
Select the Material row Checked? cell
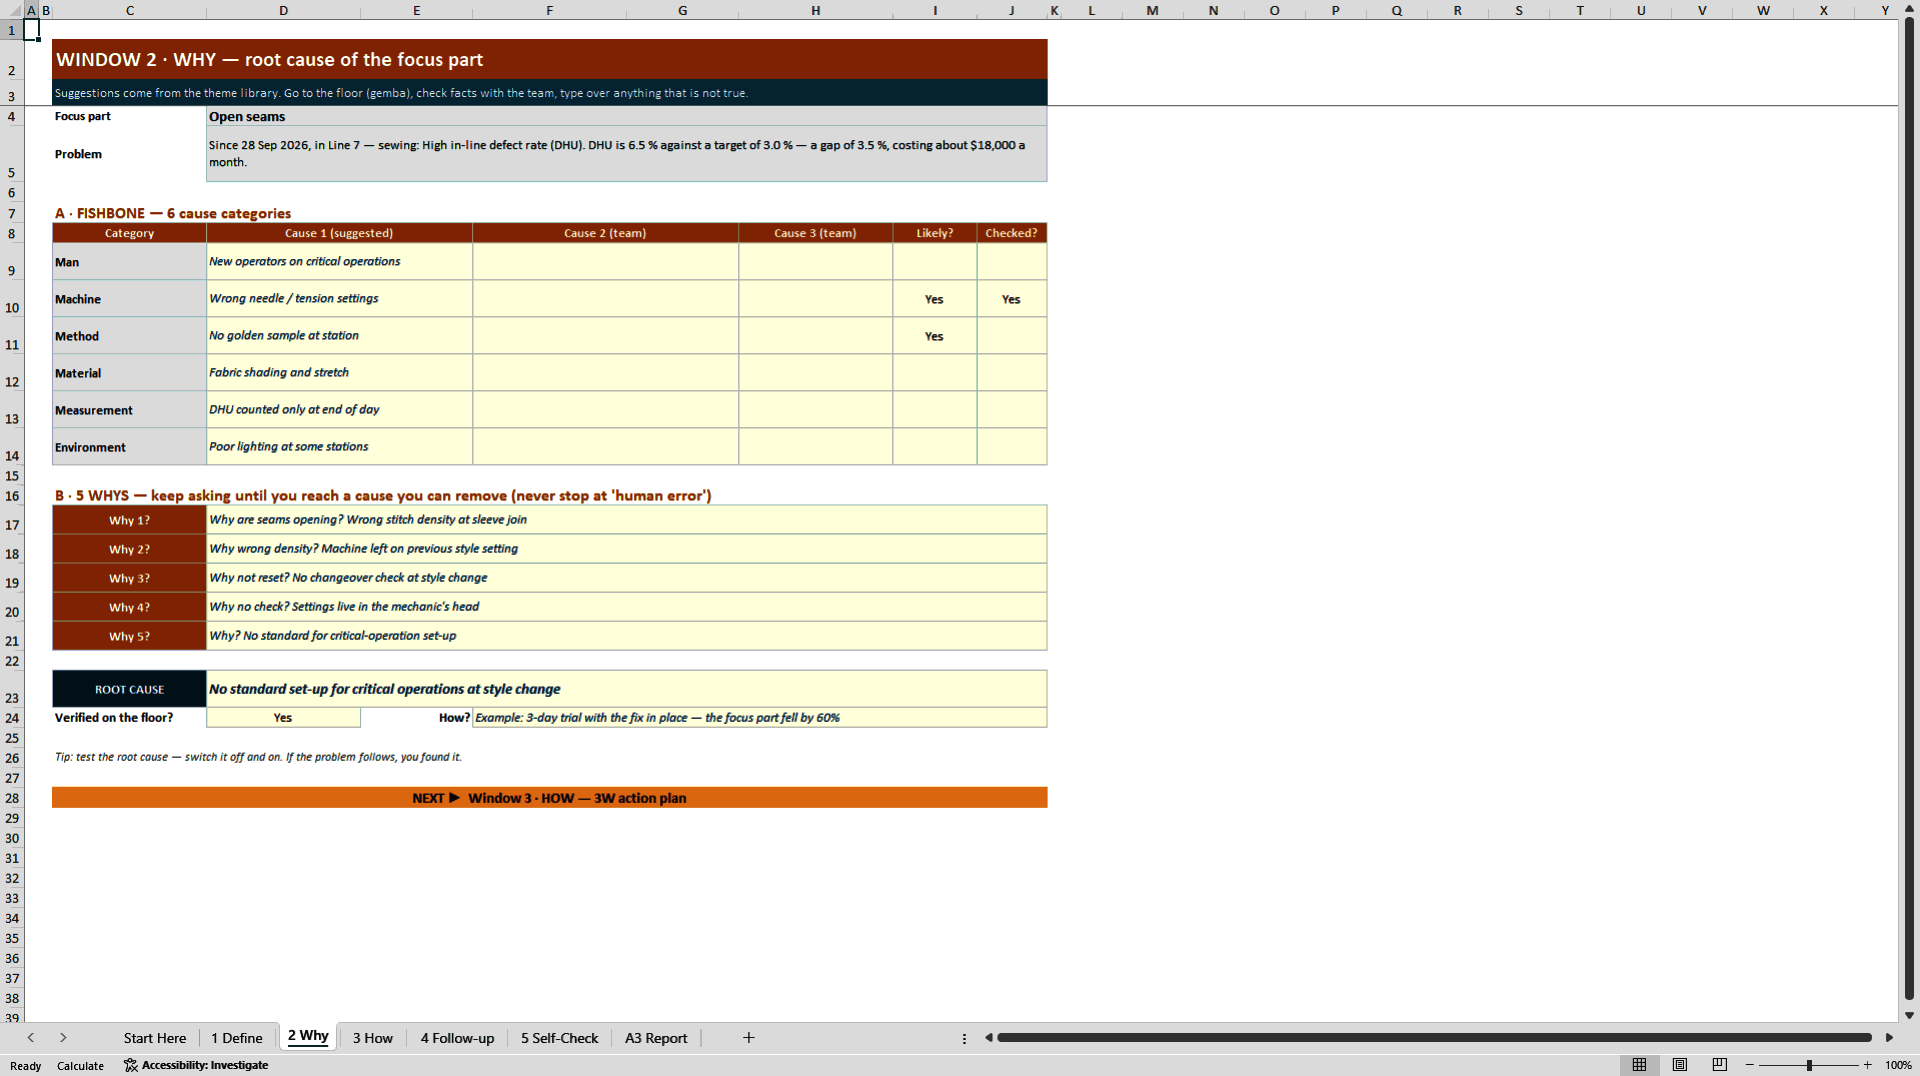click(1011, 373)
